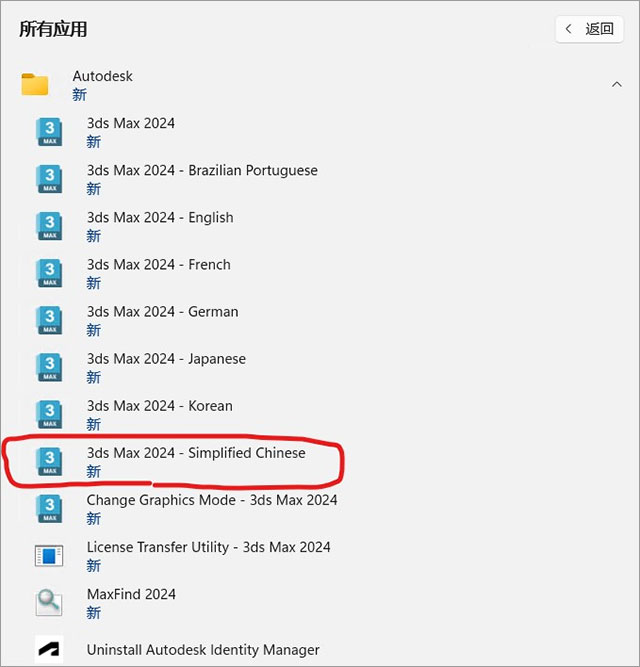640x667 pixels.
Task: Click the 3ds Max Simplified Chinese icon
Action: click(x=50, y=462)
